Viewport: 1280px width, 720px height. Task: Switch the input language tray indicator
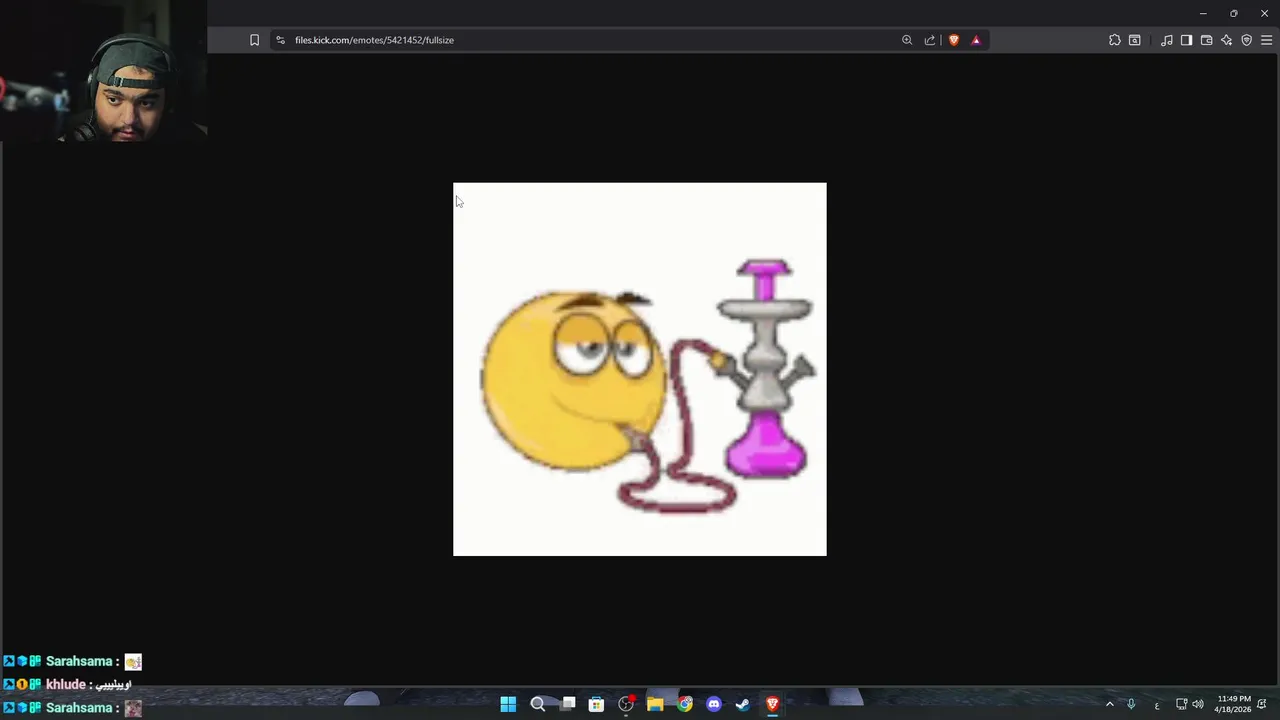[1157, 705]
